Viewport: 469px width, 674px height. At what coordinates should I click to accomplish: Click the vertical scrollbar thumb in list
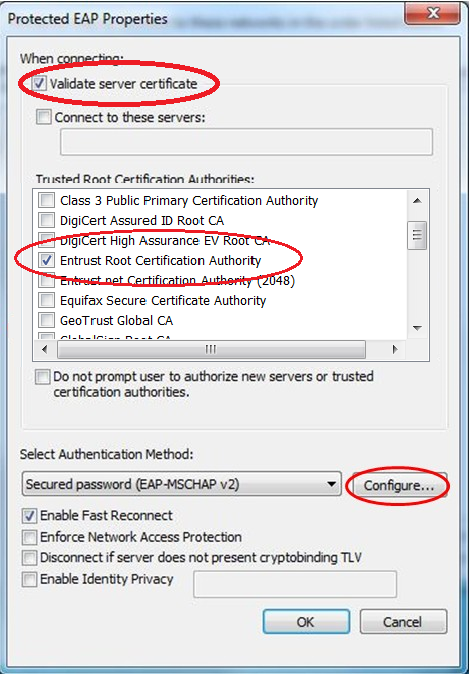point(417,235)
